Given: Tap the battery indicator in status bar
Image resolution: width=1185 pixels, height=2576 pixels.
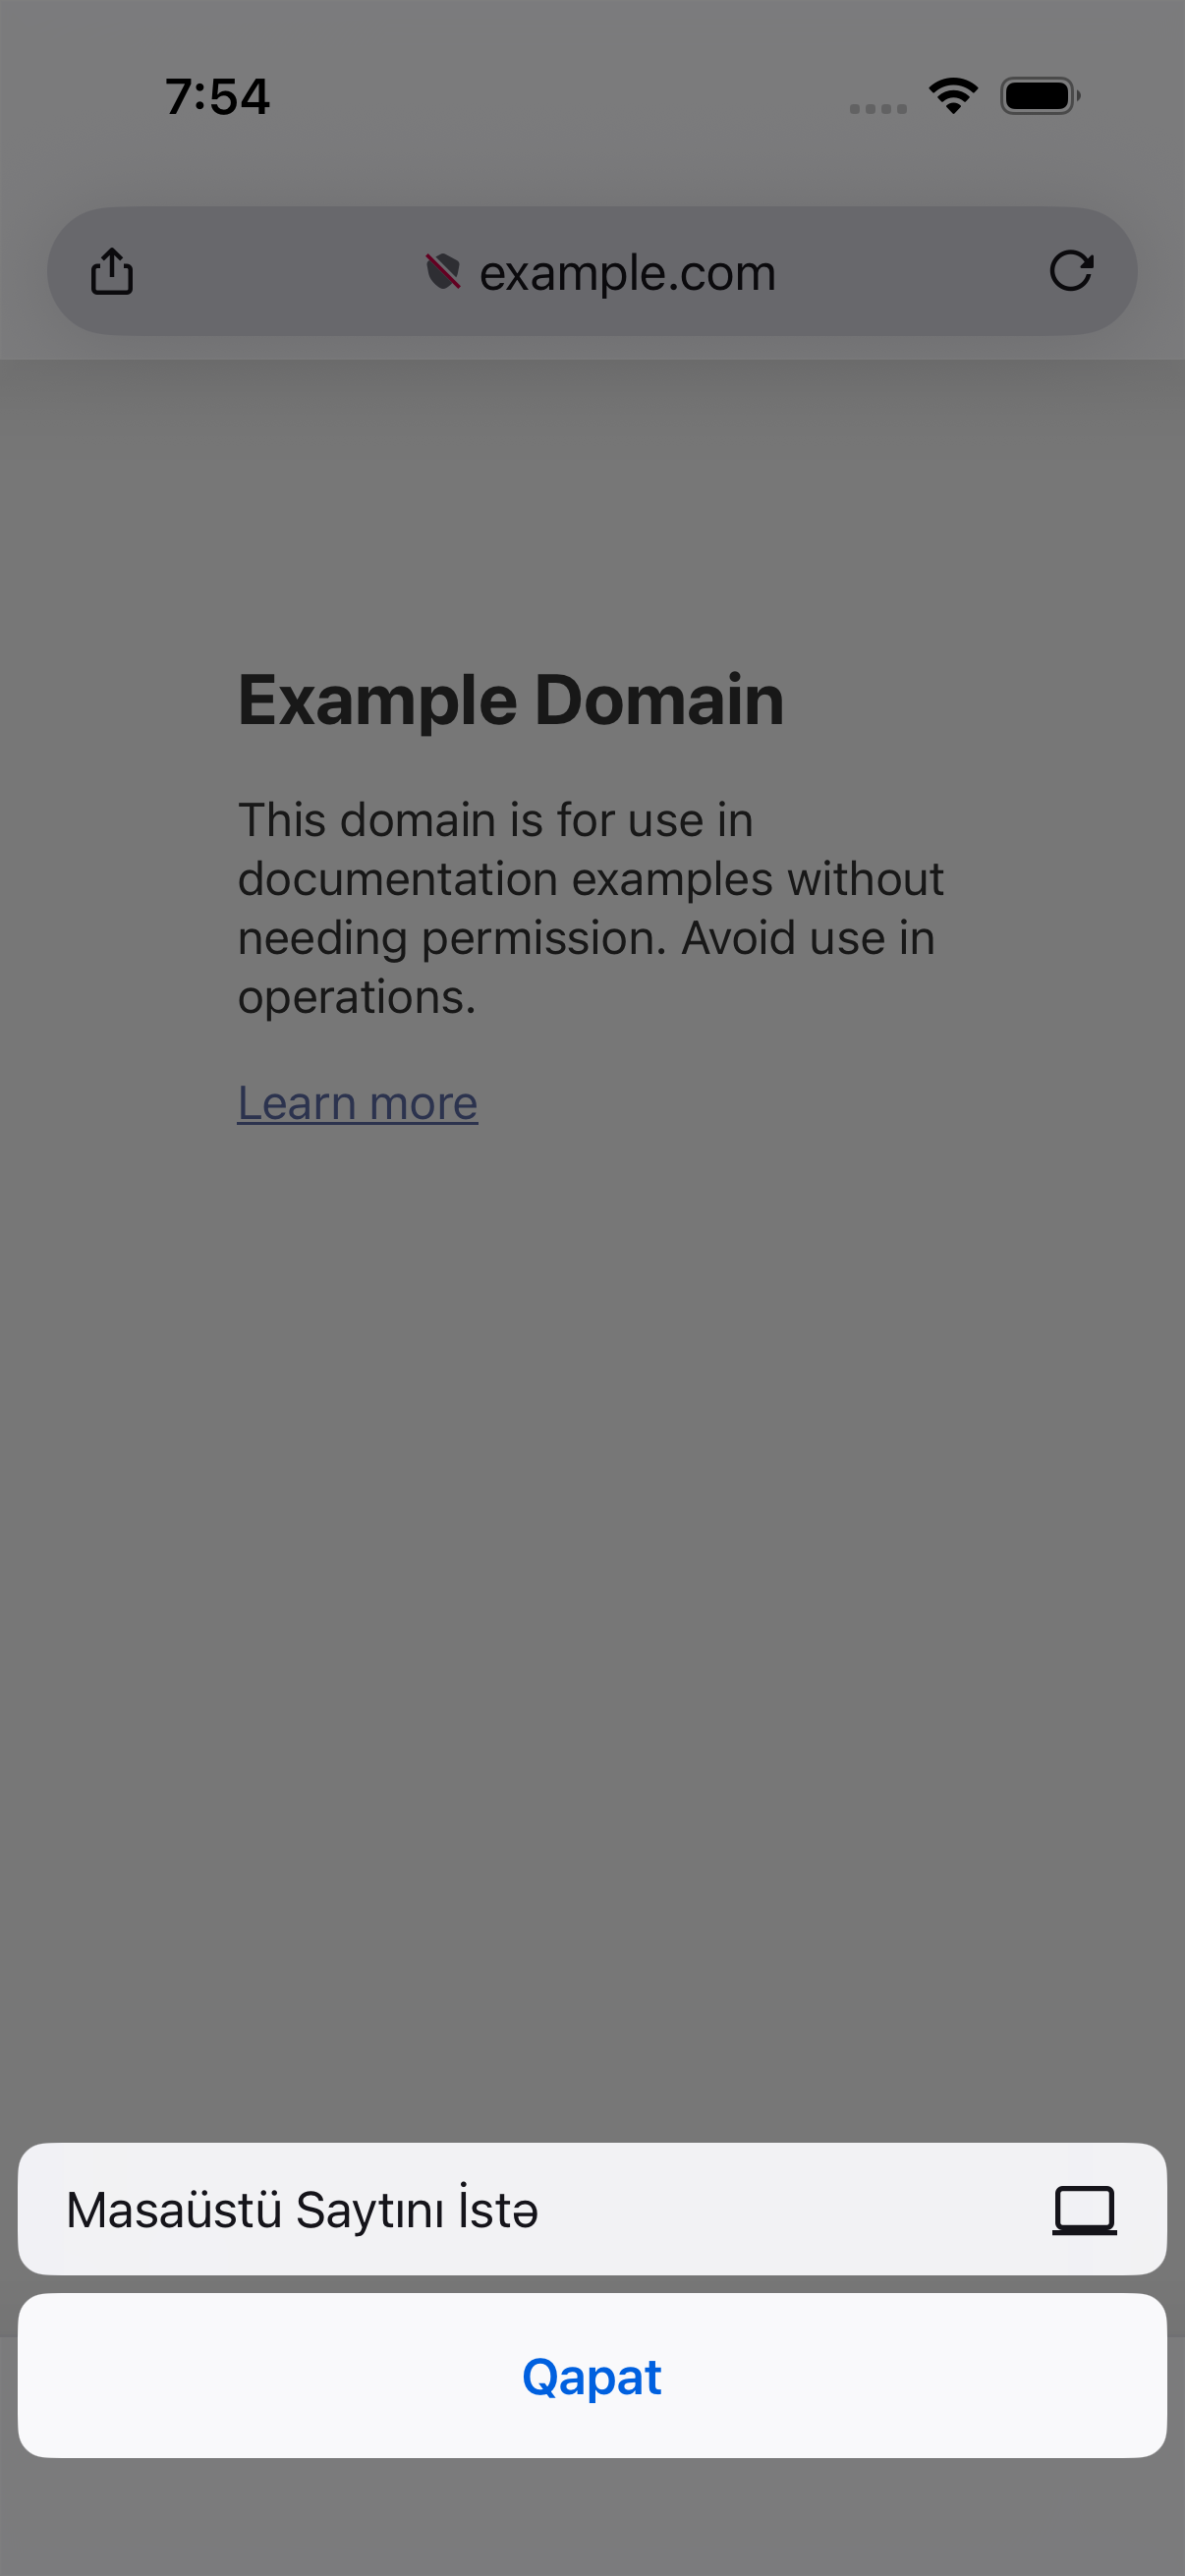Looking at the screenshot, I should tap(1040, 96).
